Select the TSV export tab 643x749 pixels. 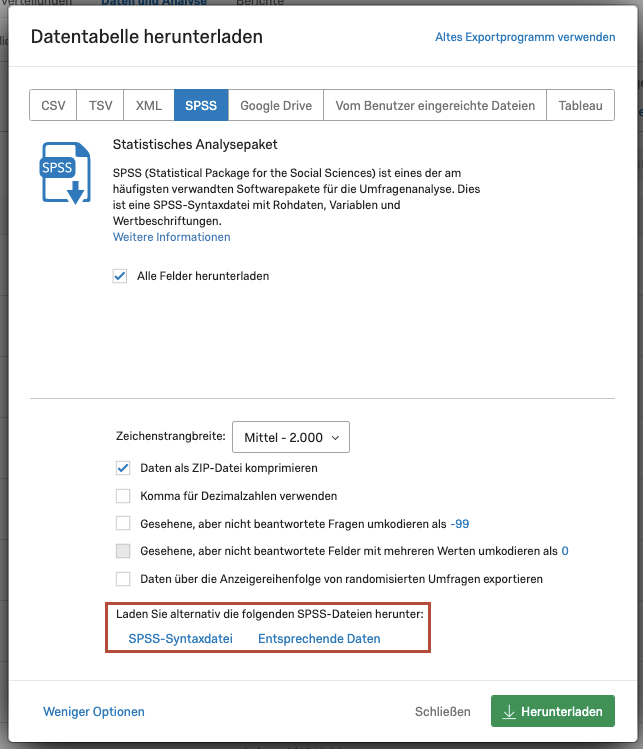(x=100, y=105)
